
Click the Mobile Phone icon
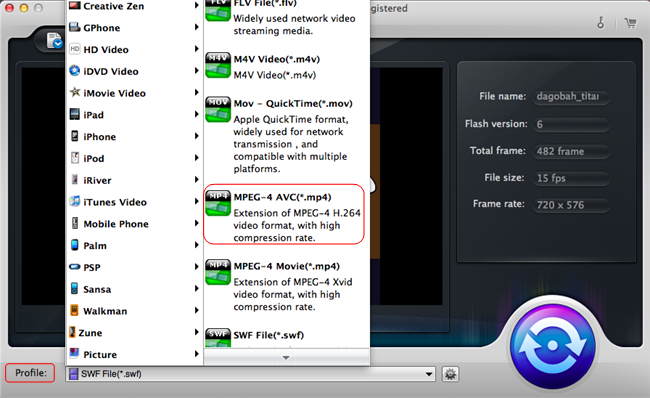[x=75, y=223]
